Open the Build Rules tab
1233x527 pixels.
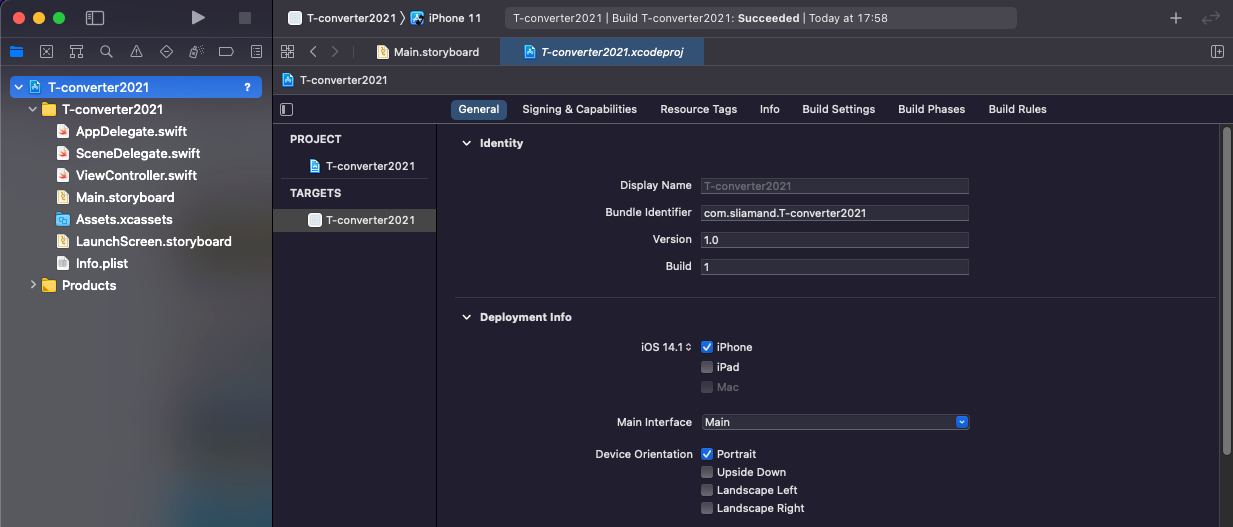coord(1017,109)
